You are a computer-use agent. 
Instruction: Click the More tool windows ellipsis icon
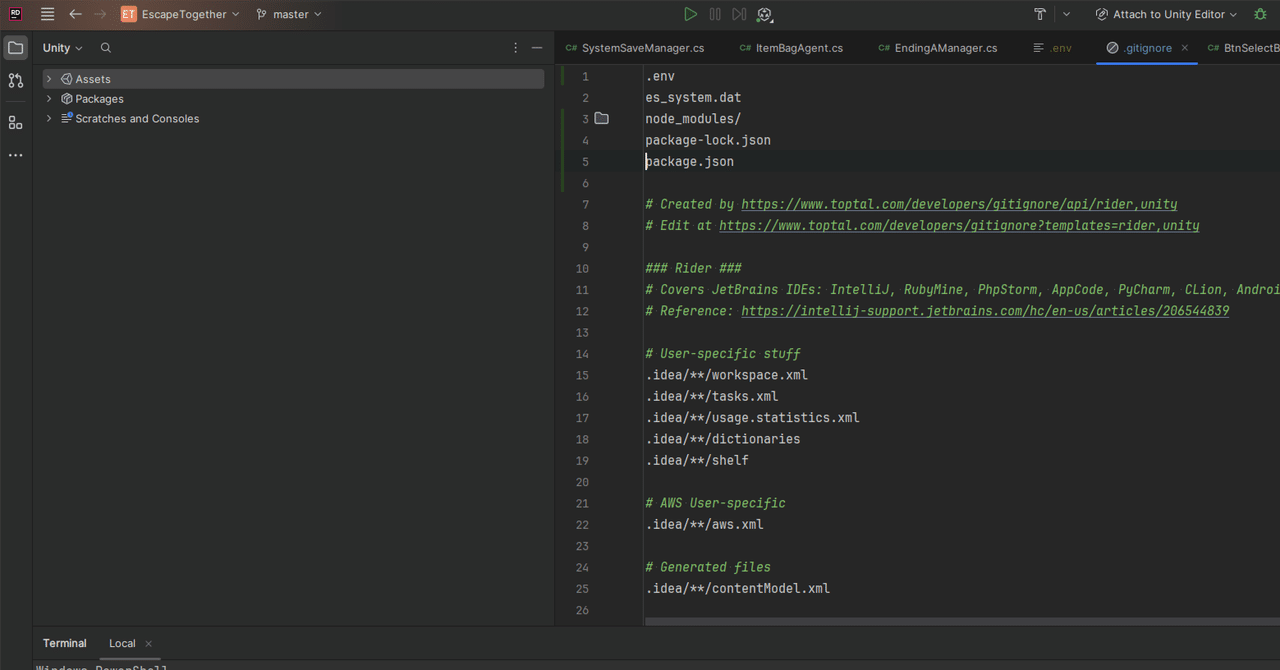(15, 155)
